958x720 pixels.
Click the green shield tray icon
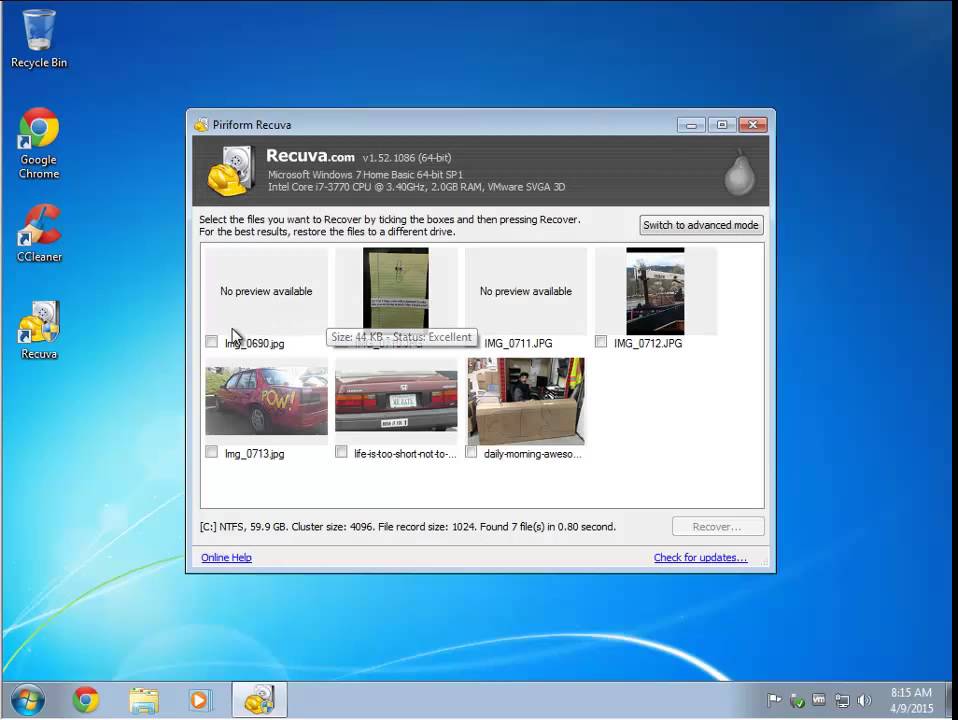(797, 701)
